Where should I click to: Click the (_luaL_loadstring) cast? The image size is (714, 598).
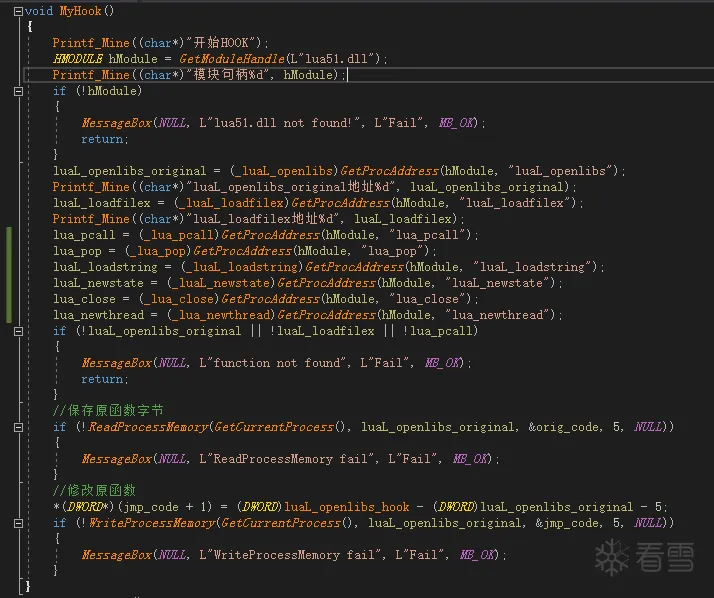(x=242, y=267)
